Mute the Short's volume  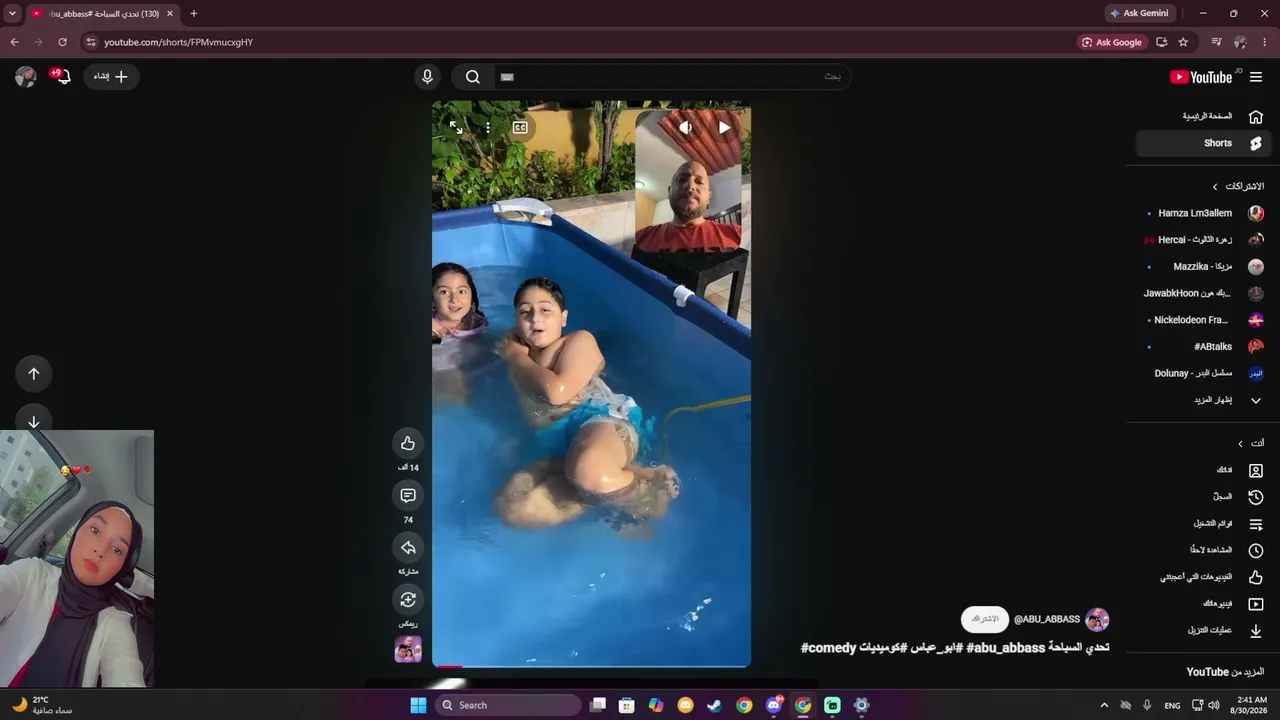pos(685,127)
